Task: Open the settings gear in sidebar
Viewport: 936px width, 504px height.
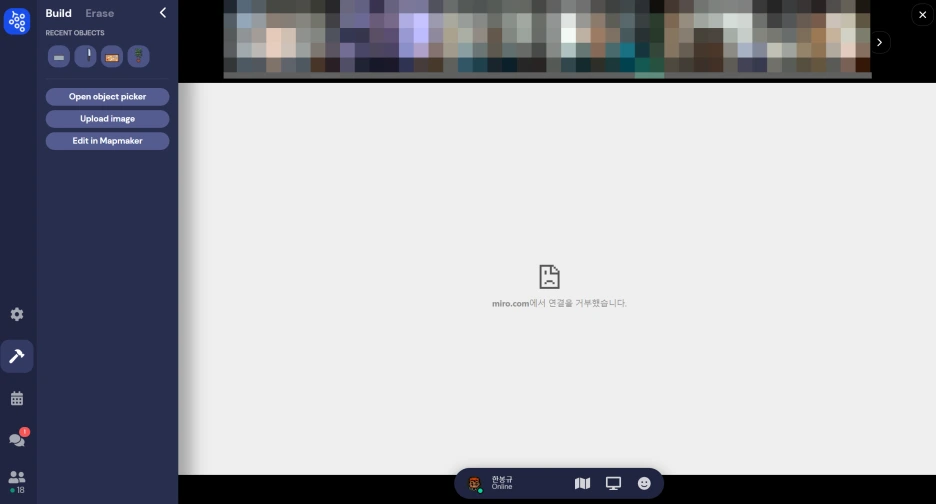Action: point(17,315)
